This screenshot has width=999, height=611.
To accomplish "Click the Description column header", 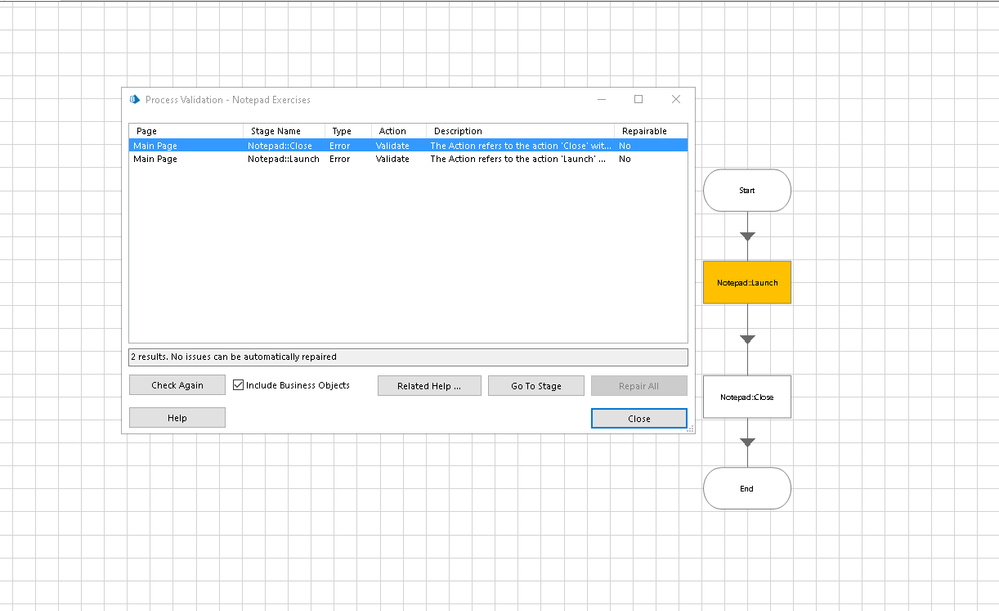I will pyautogui.click(x=519, y=131).
